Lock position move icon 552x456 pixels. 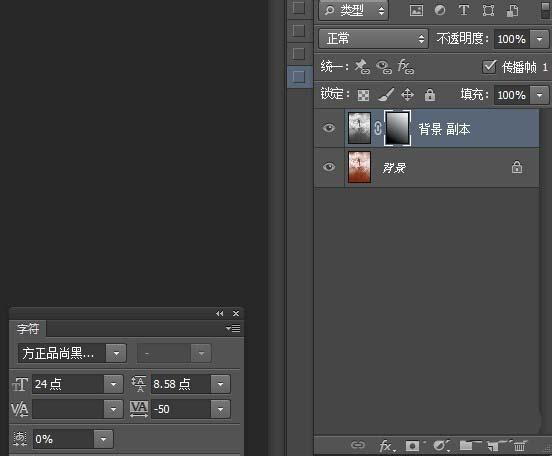407,95
